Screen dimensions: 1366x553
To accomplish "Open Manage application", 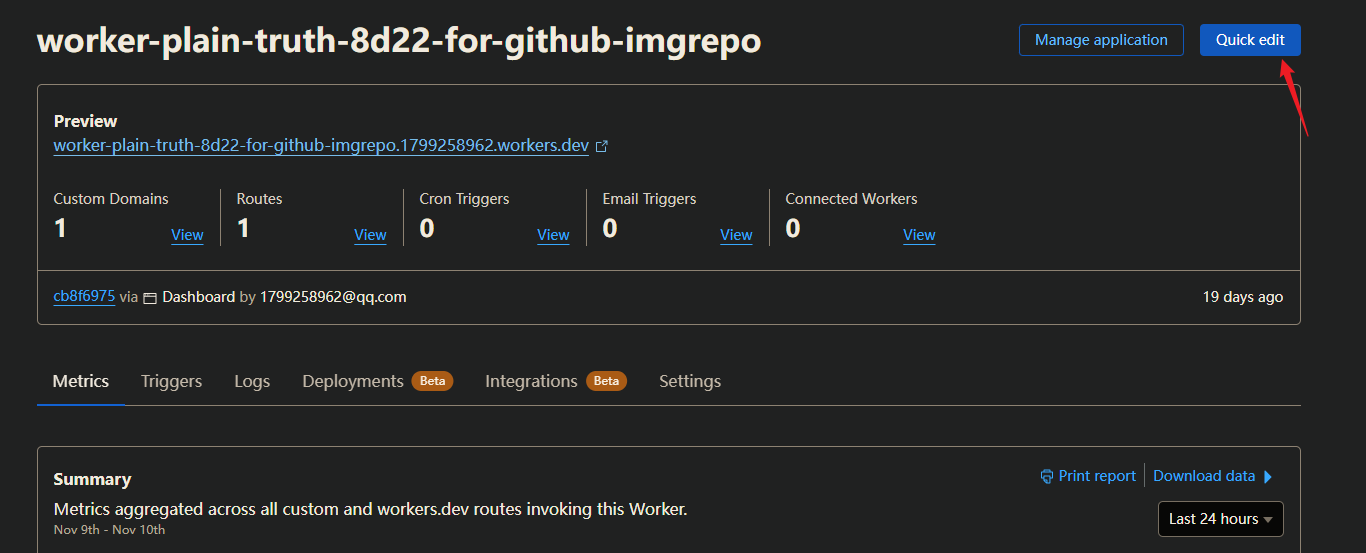I will point(1101,40).
